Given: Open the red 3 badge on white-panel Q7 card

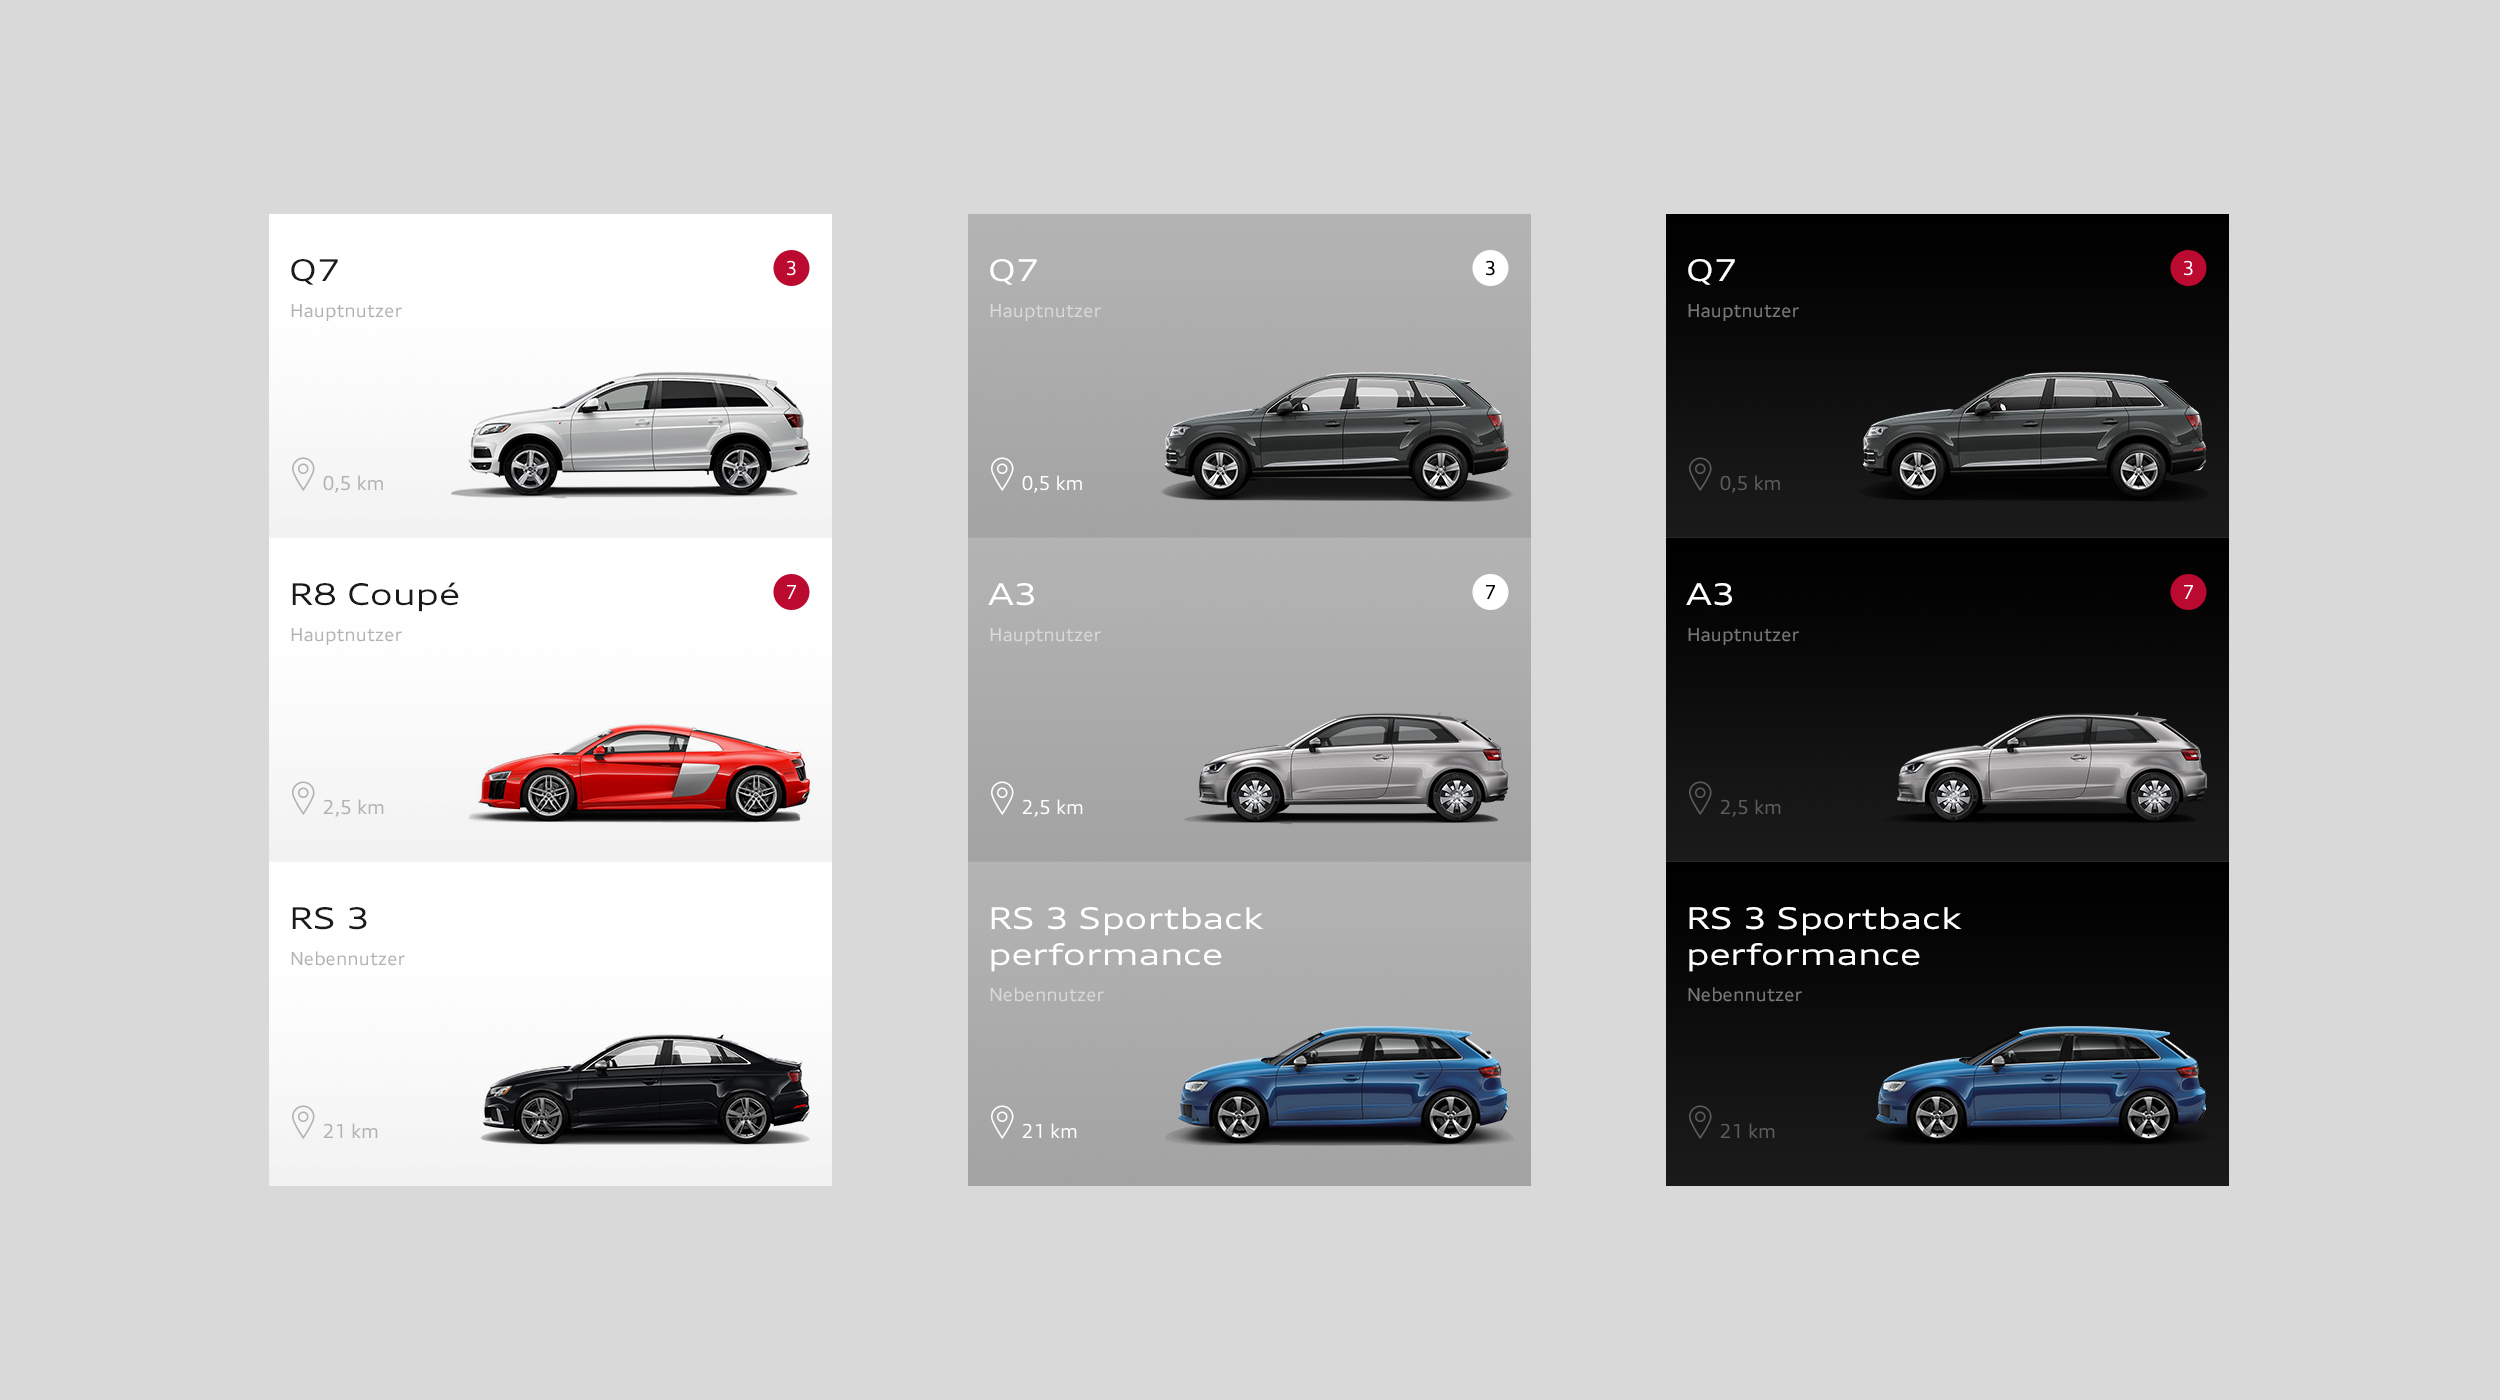Looking at the screenshot, I should (791, 268).
